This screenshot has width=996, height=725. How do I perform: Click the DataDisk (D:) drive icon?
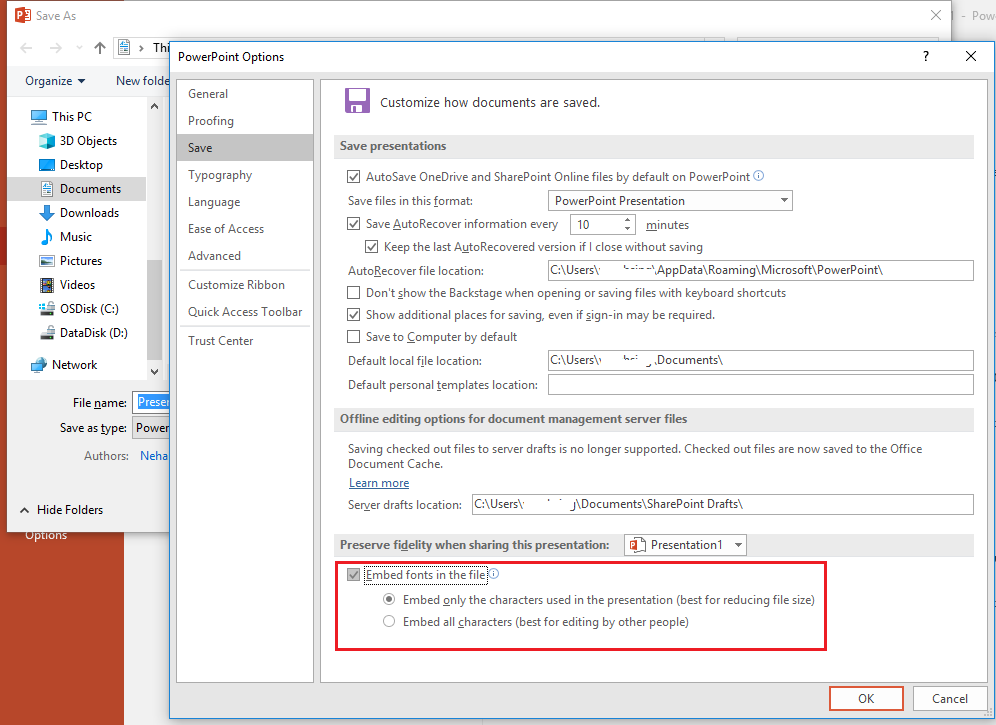(47, 332)
